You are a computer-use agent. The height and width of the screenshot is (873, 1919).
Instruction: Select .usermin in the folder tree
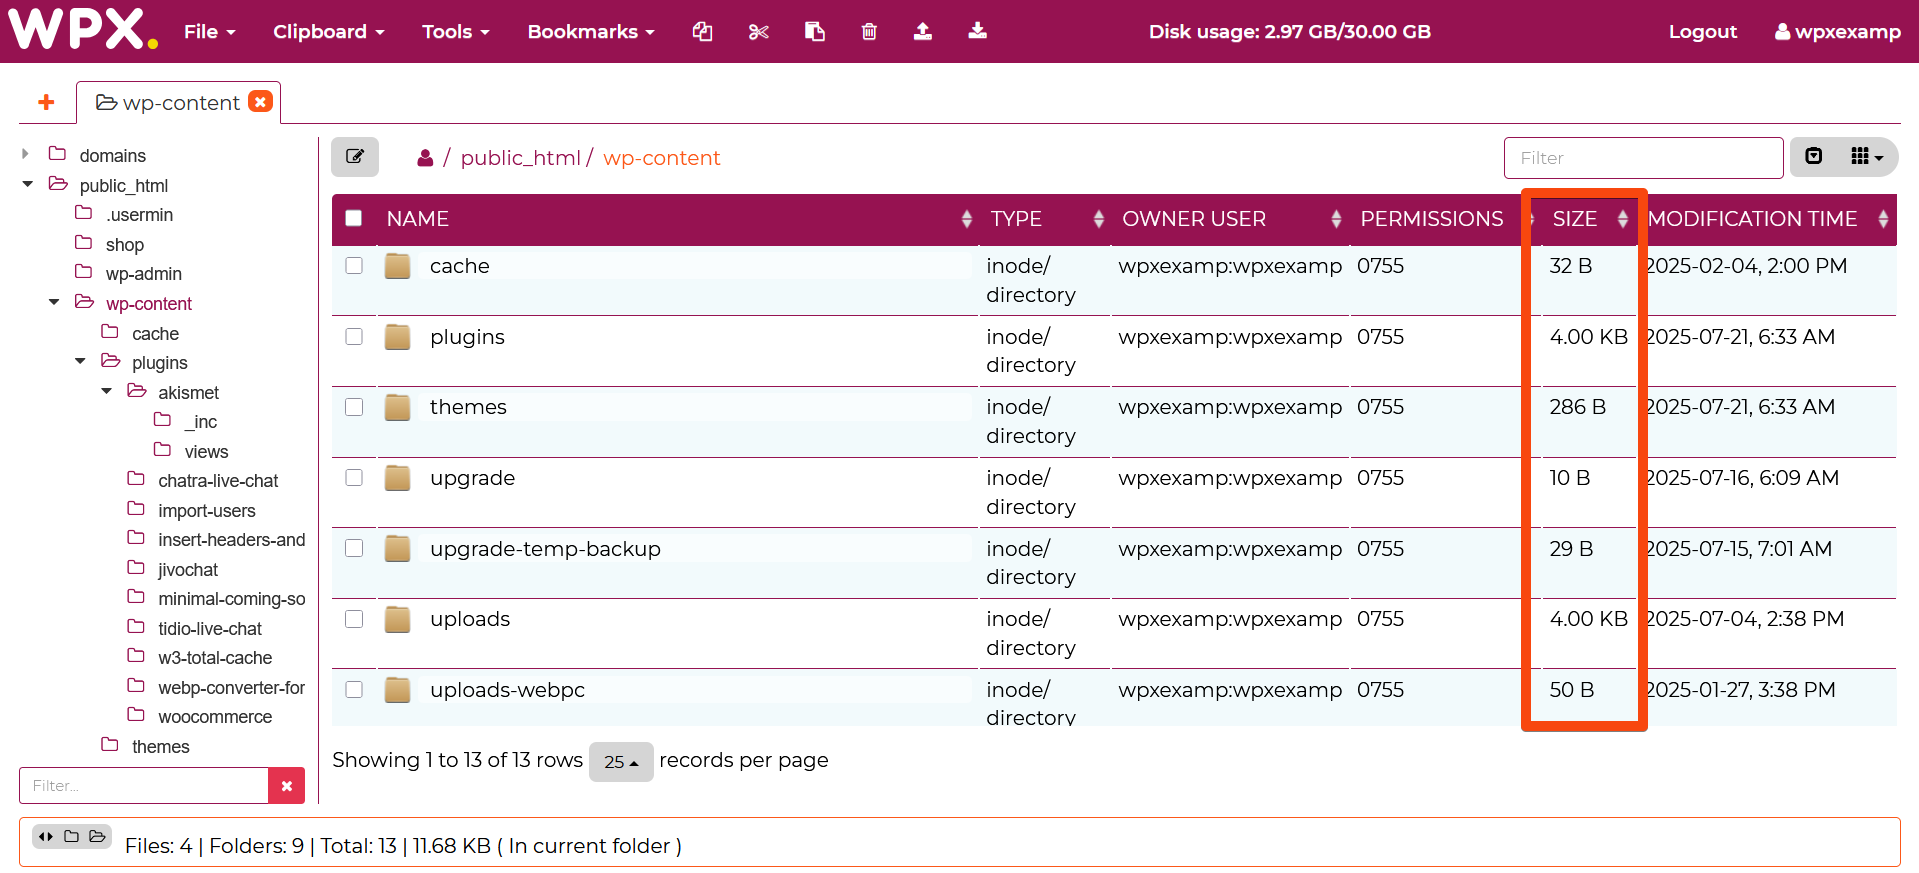(x=139, y=215)
